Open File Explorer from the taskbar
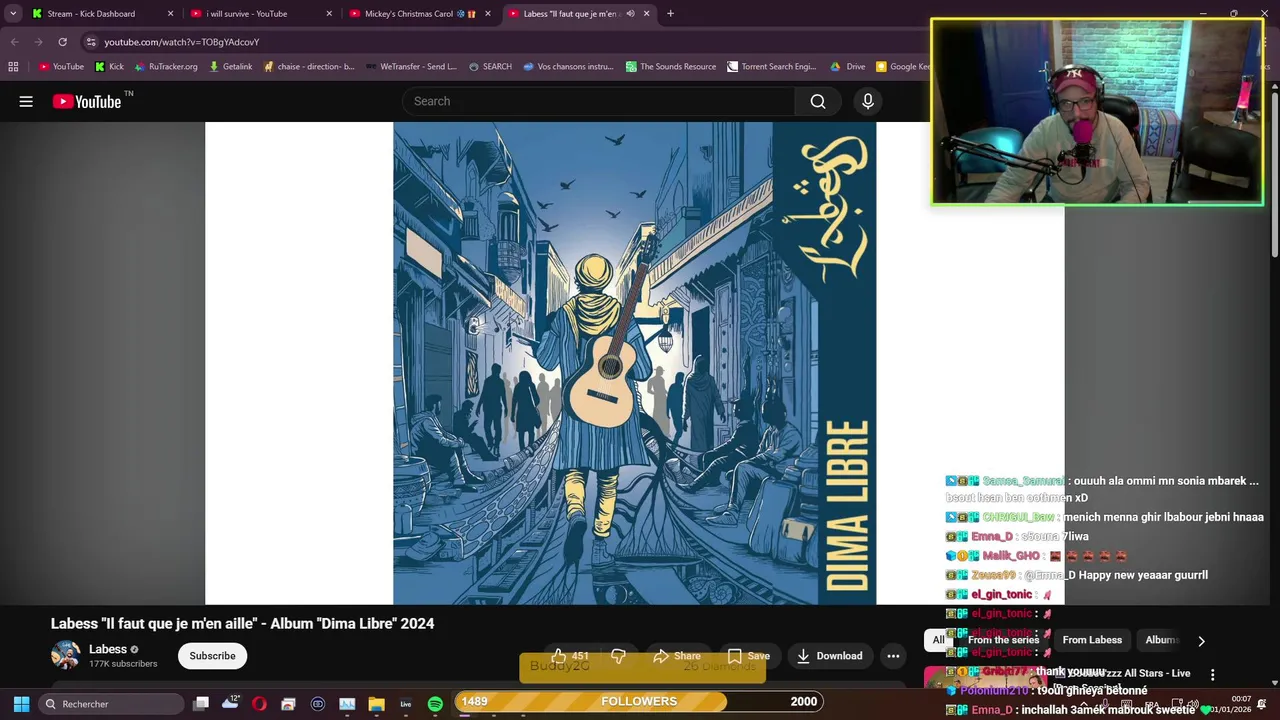 pyautogui.click(x=376, y=704)
